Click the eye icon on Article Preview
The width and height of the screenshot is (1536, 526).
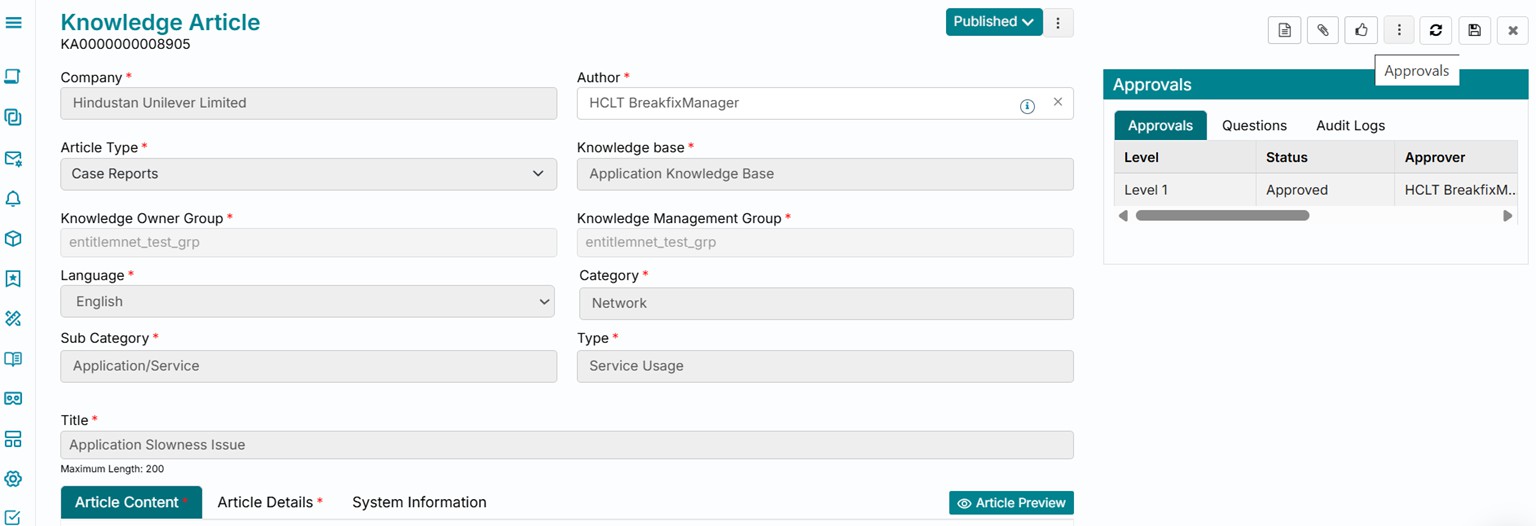[964, 503]
